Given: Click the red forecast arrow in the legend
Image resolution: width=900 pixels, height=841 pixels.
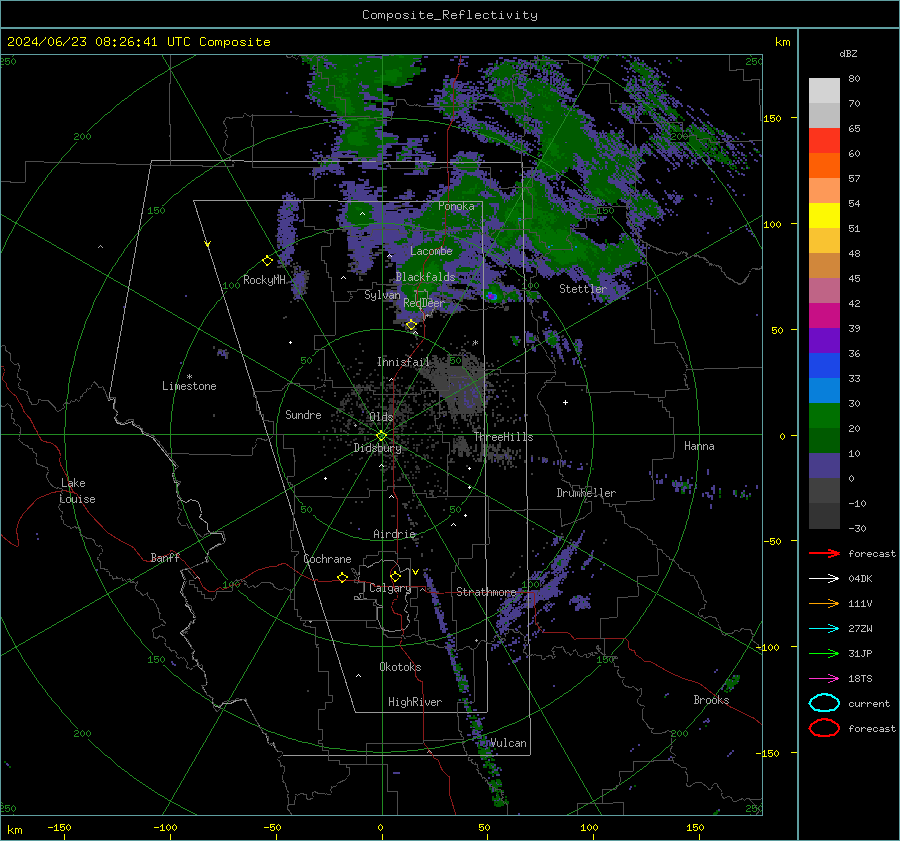Looking at the screenshot, I should [x=824, y=553].
